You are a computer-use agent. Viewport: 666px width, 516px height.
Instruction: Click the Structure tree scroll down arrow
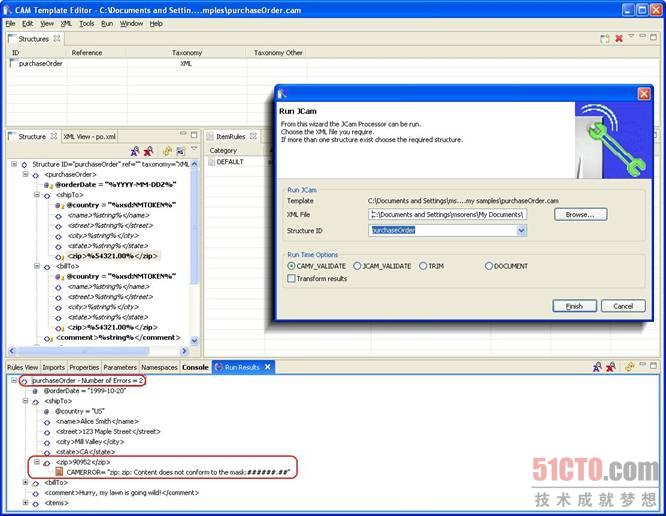pyautogui.click(x=195, y=341)
